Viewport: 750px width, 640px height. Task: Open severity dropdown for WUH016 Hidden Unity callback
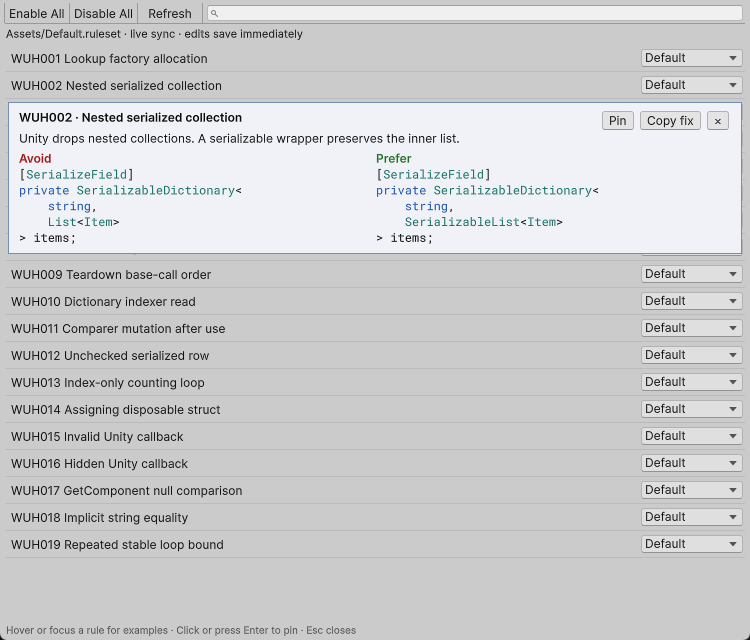click(x=691, y=463)
